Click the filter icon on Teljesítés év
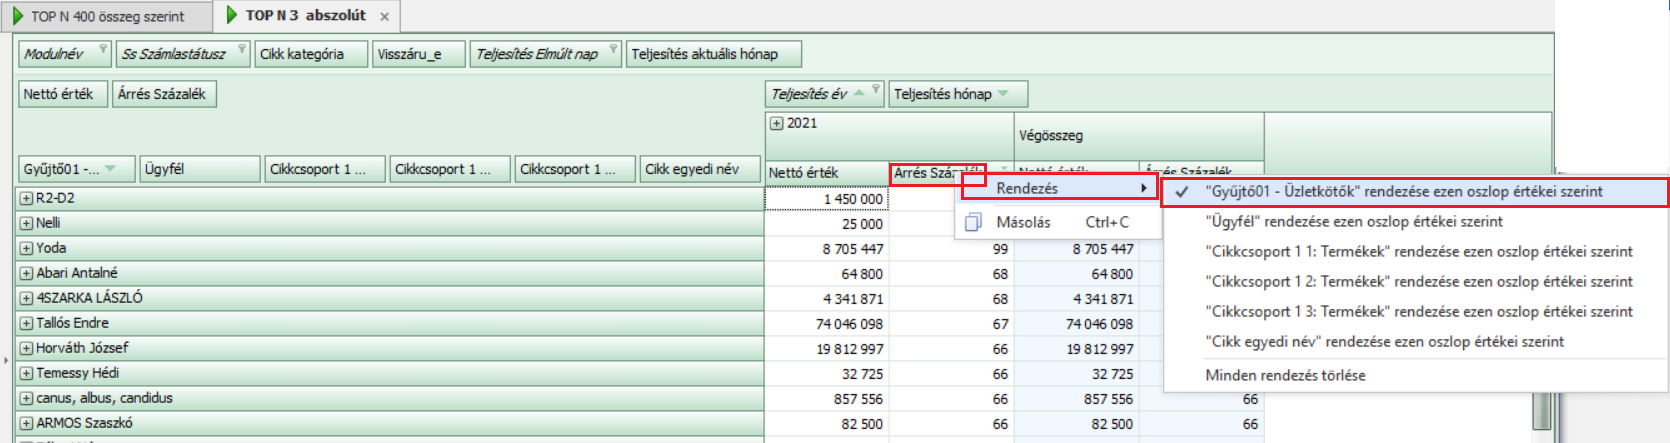 [x=876, y=90]
